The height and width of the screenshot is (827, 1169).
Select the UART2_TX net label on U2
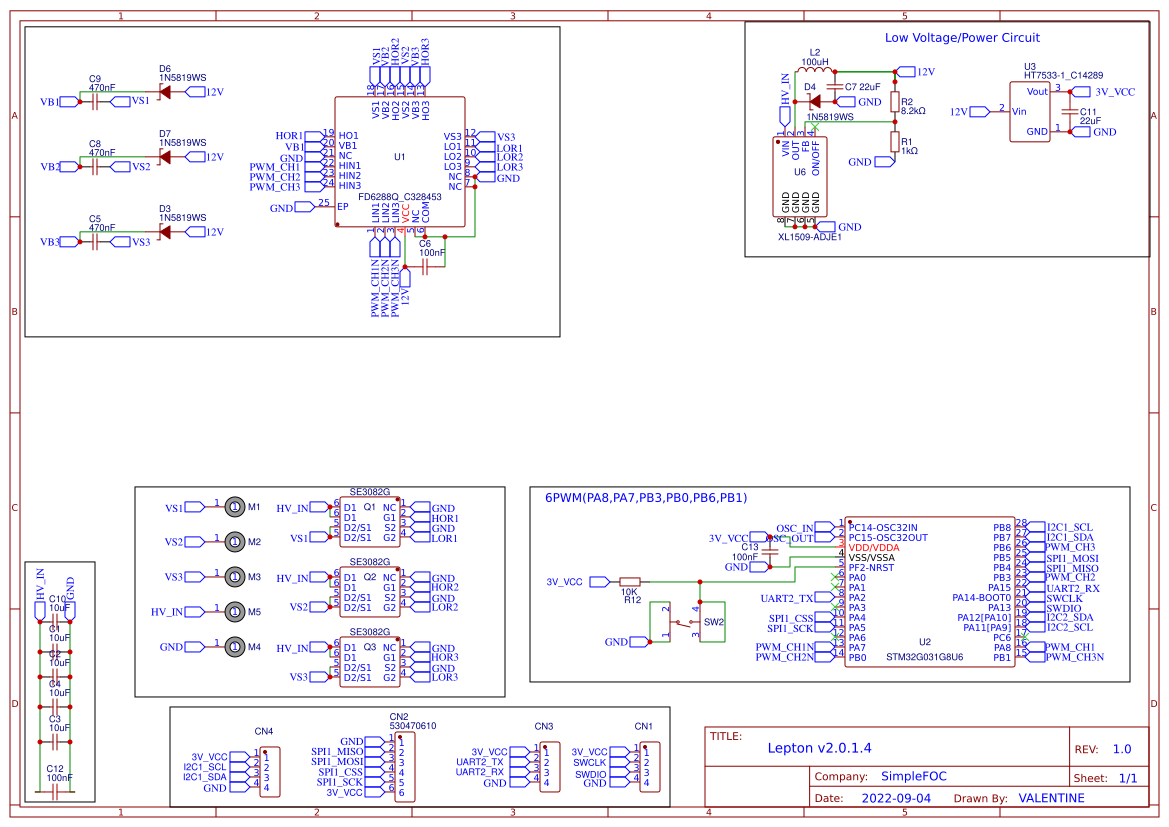tap(786, 598)
